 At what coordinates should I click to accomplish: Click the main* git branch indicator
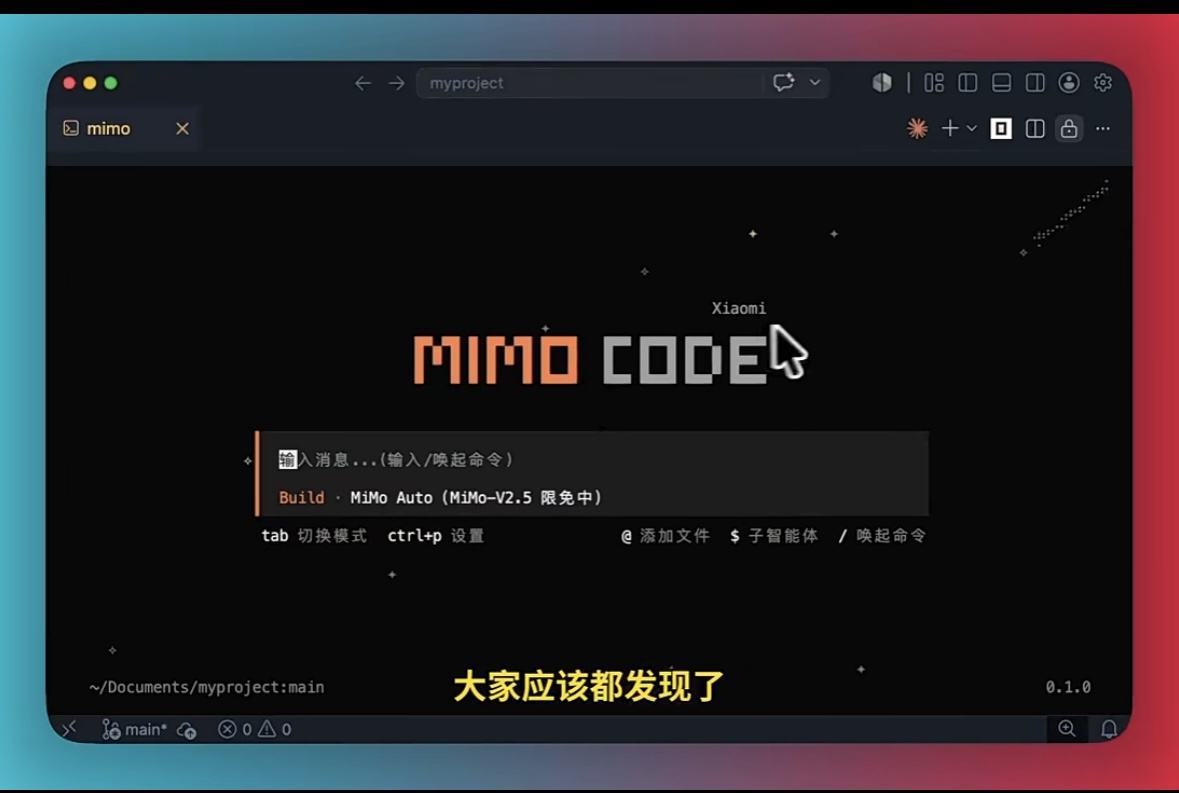135,729
